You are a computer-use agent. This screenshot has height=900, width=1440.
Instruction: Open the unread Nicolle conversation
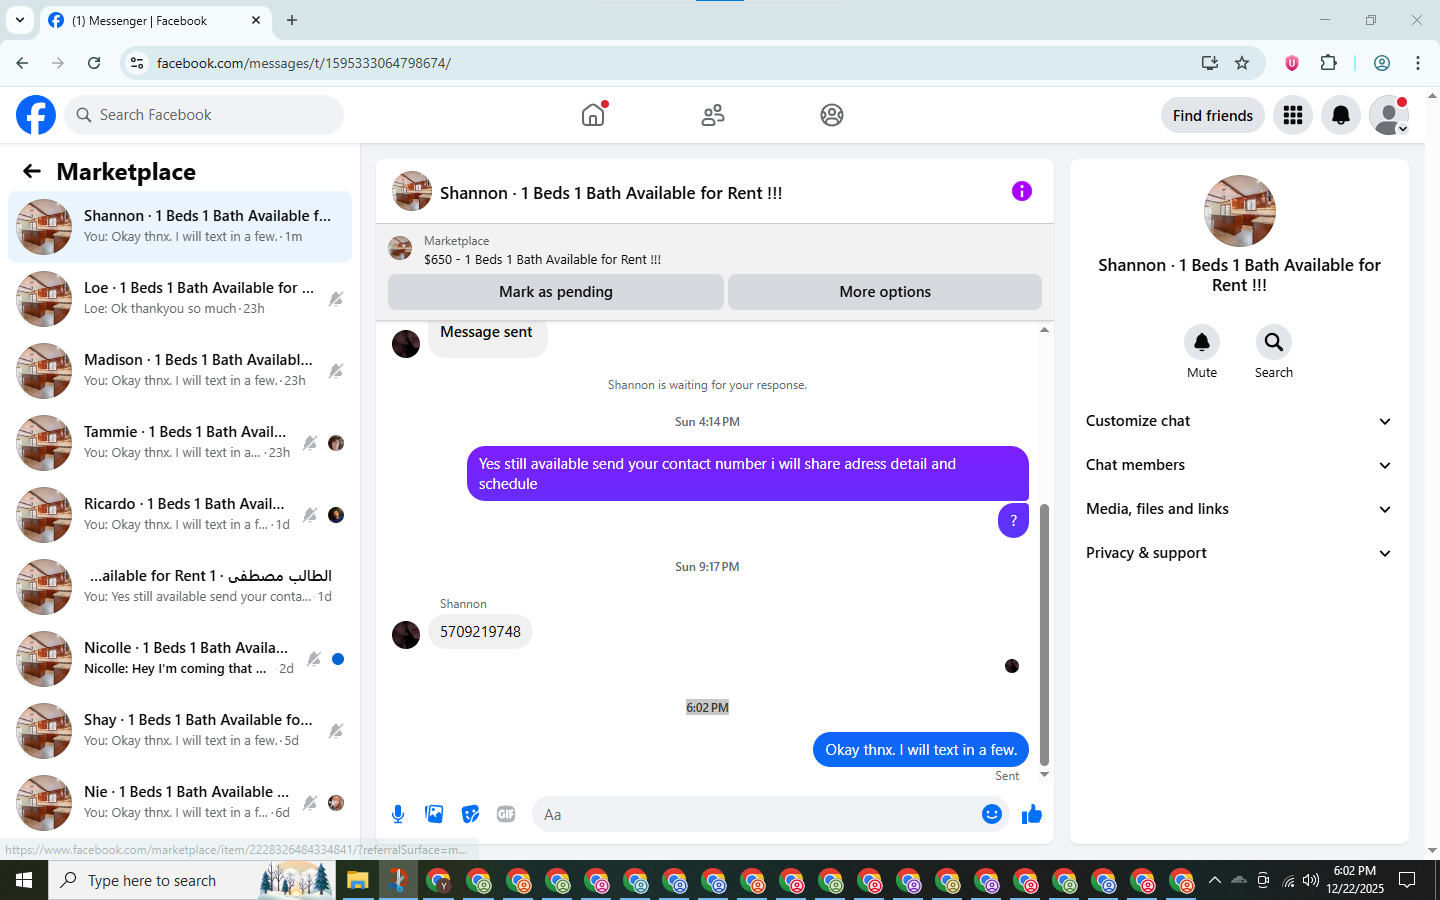(180, 659)
